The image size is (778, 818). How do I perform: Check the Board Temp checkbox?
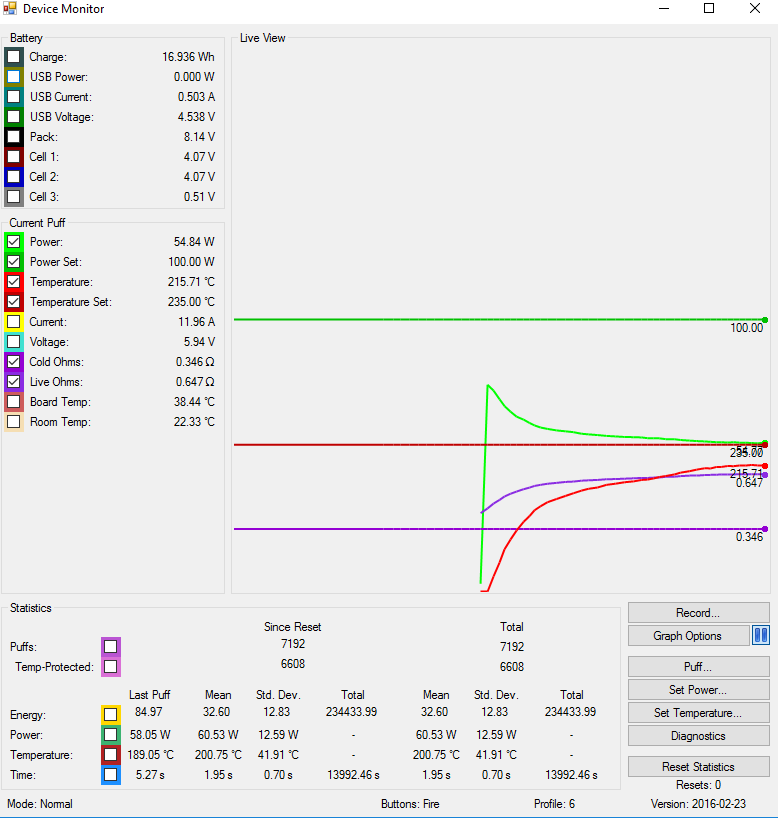pos(14,402)
